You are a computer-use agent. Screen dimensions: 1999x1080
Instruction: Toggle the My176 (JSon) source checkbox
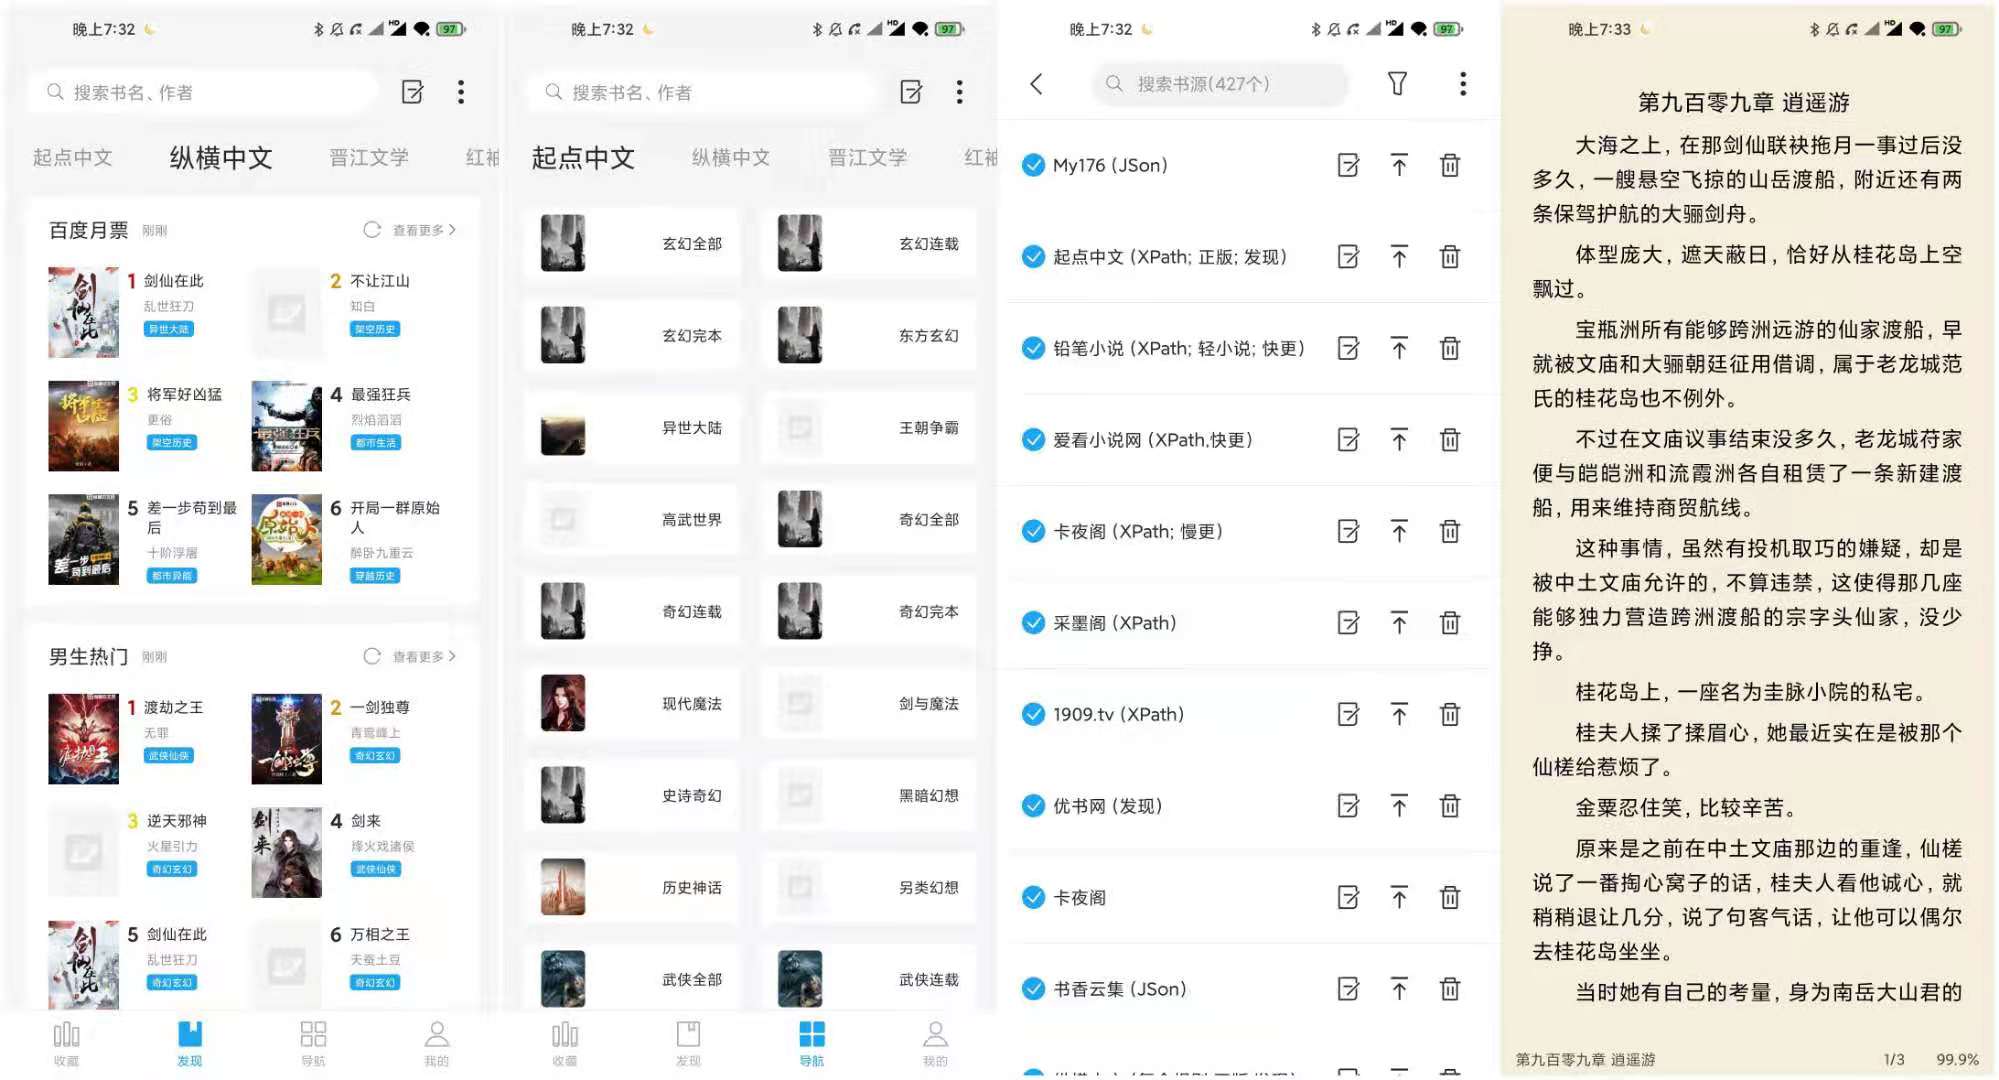pos(1033,164)
